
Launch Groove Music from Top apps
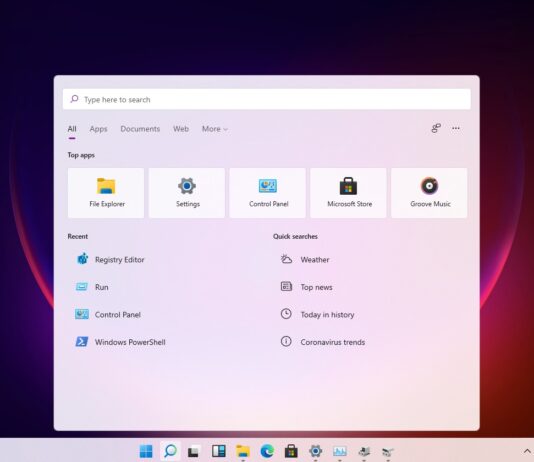(x=429, y=193)
